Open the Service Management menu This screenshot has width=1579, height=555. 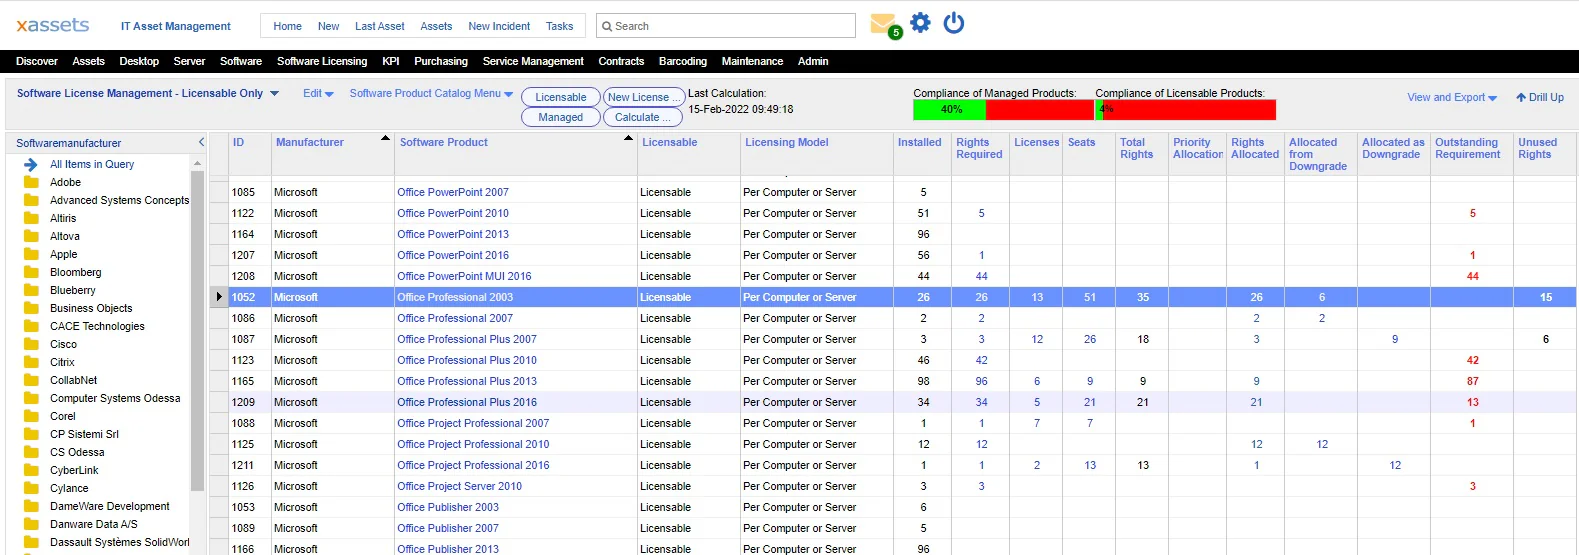(533, 61)
